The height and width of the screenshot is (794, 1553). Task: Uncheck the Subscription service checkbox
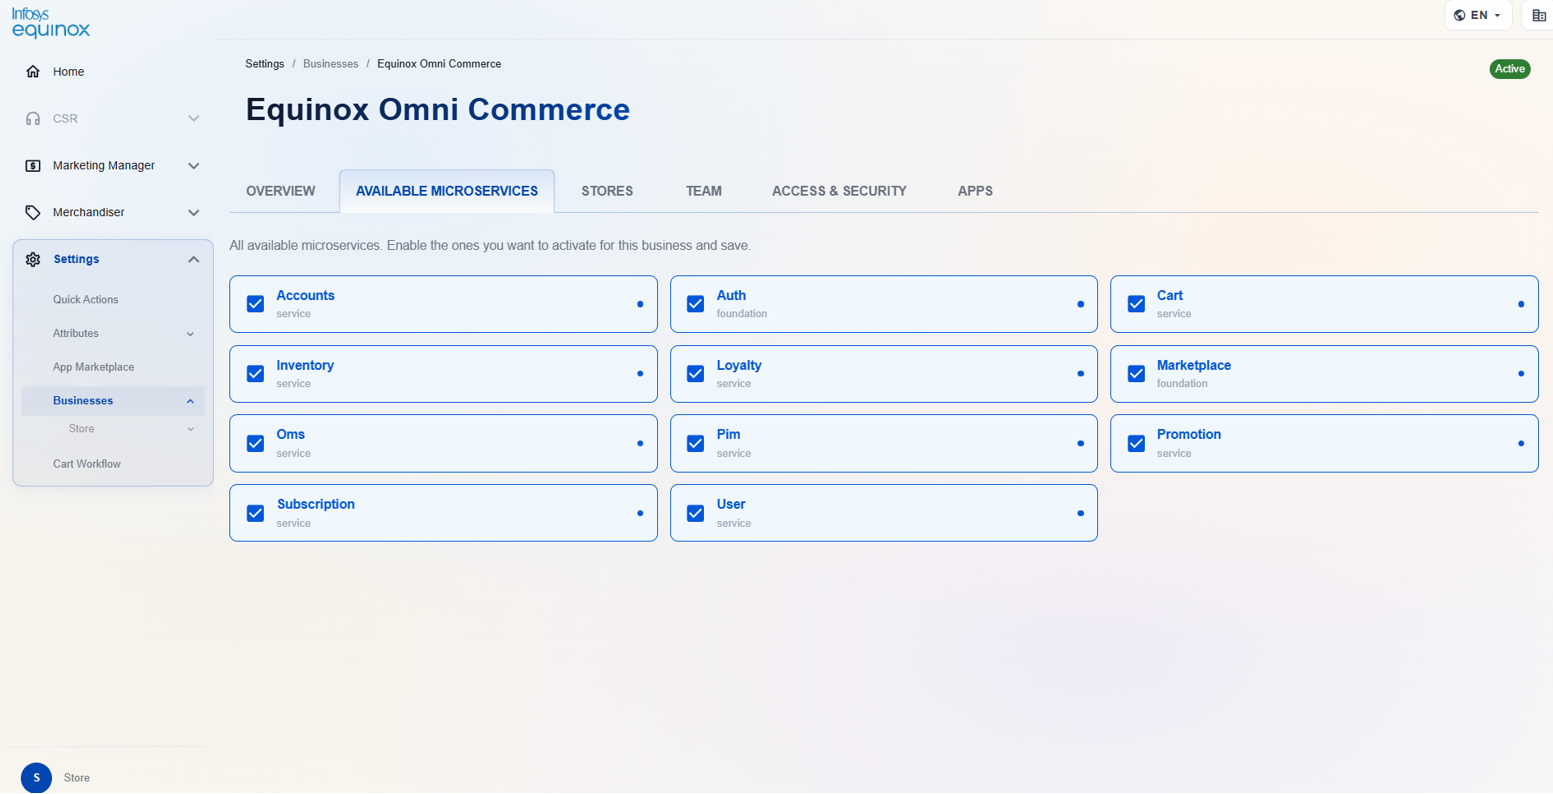click(255, 513)
